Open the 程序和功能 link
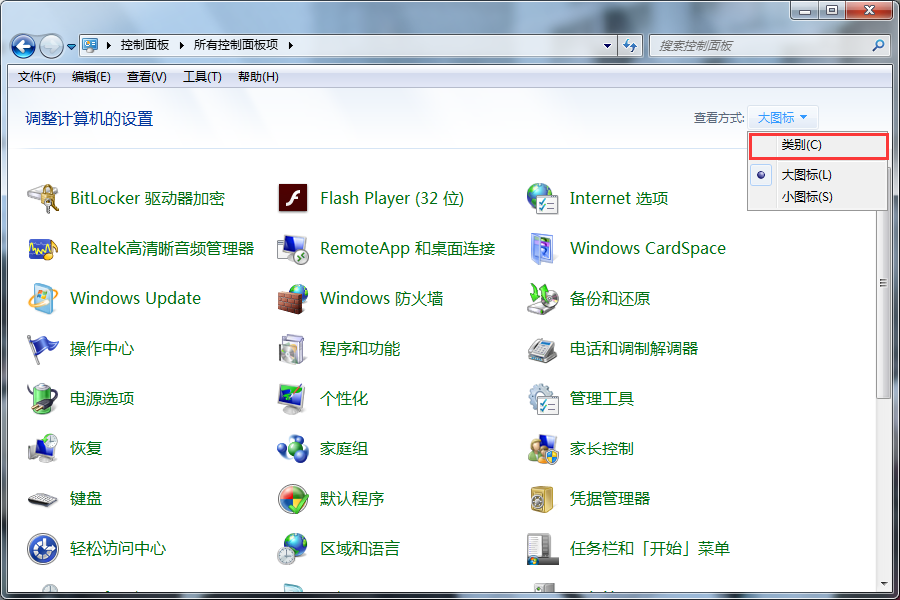 pos(360,348)
